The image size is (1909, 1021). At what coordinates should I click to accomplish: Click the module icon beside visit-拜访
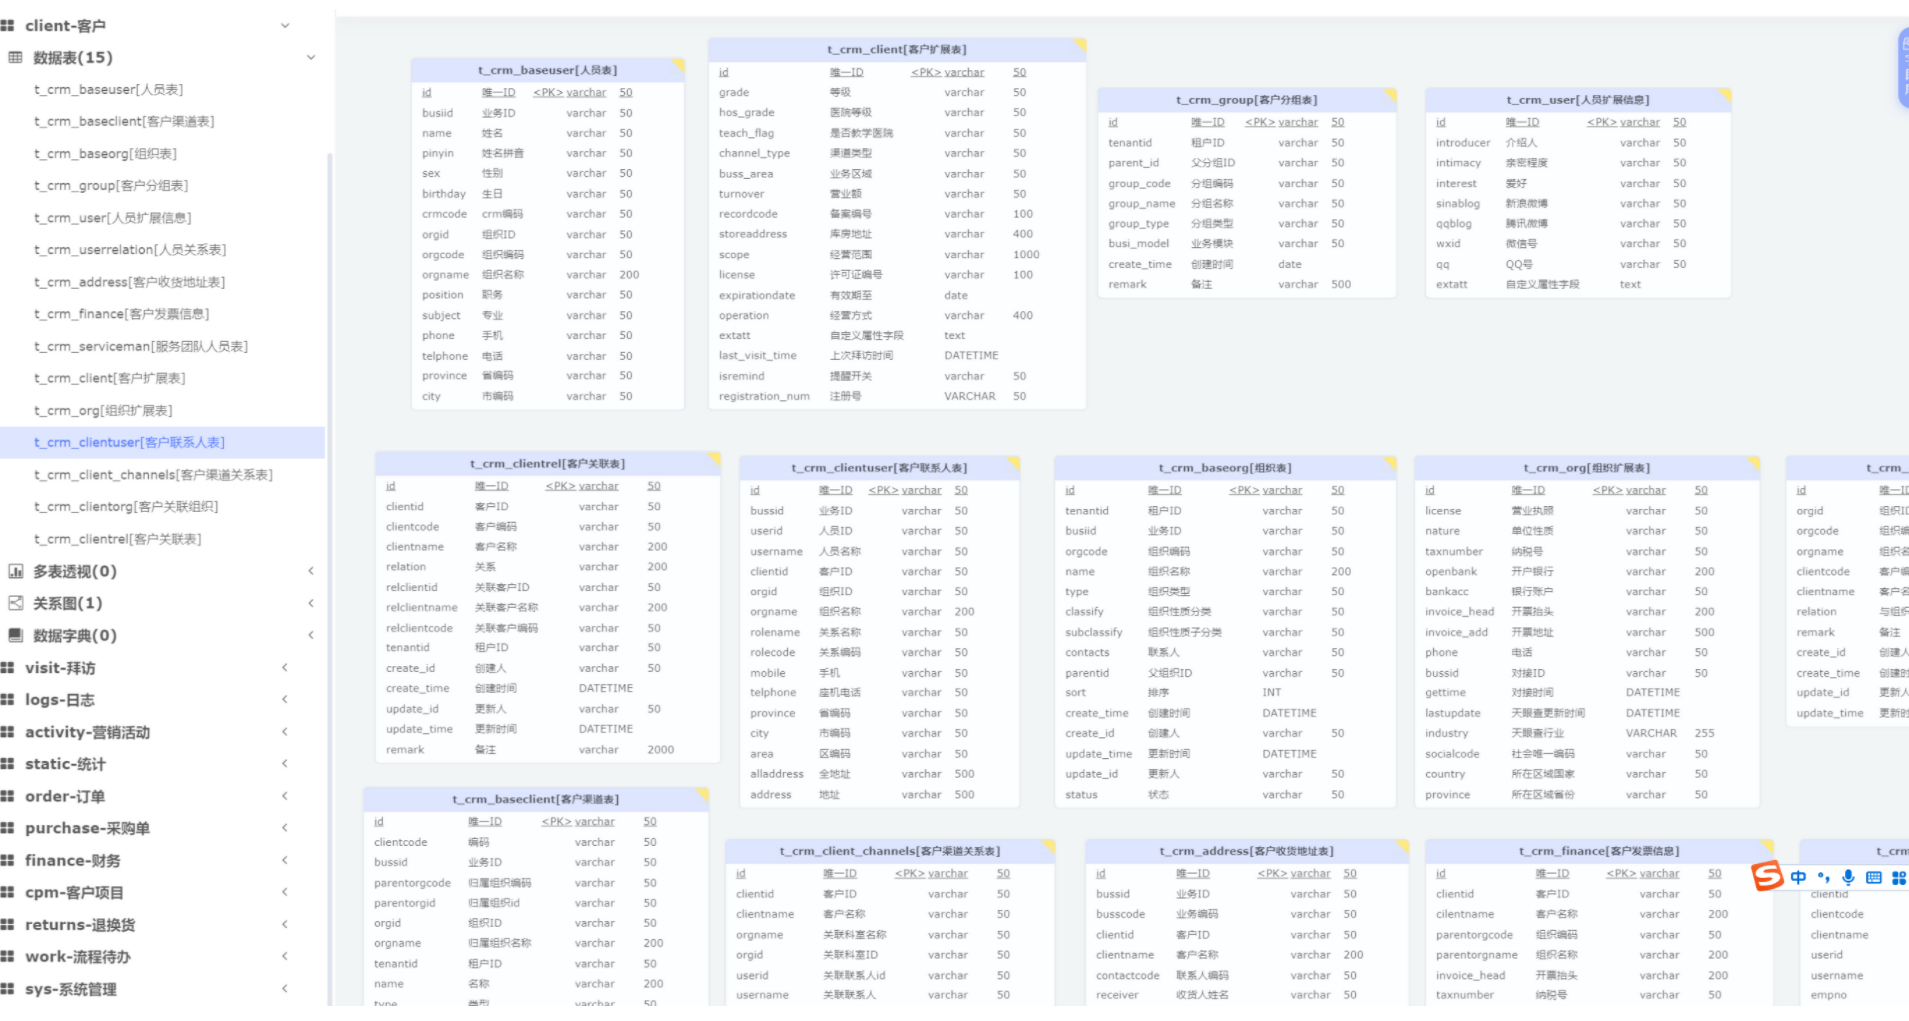coord(8,668)
